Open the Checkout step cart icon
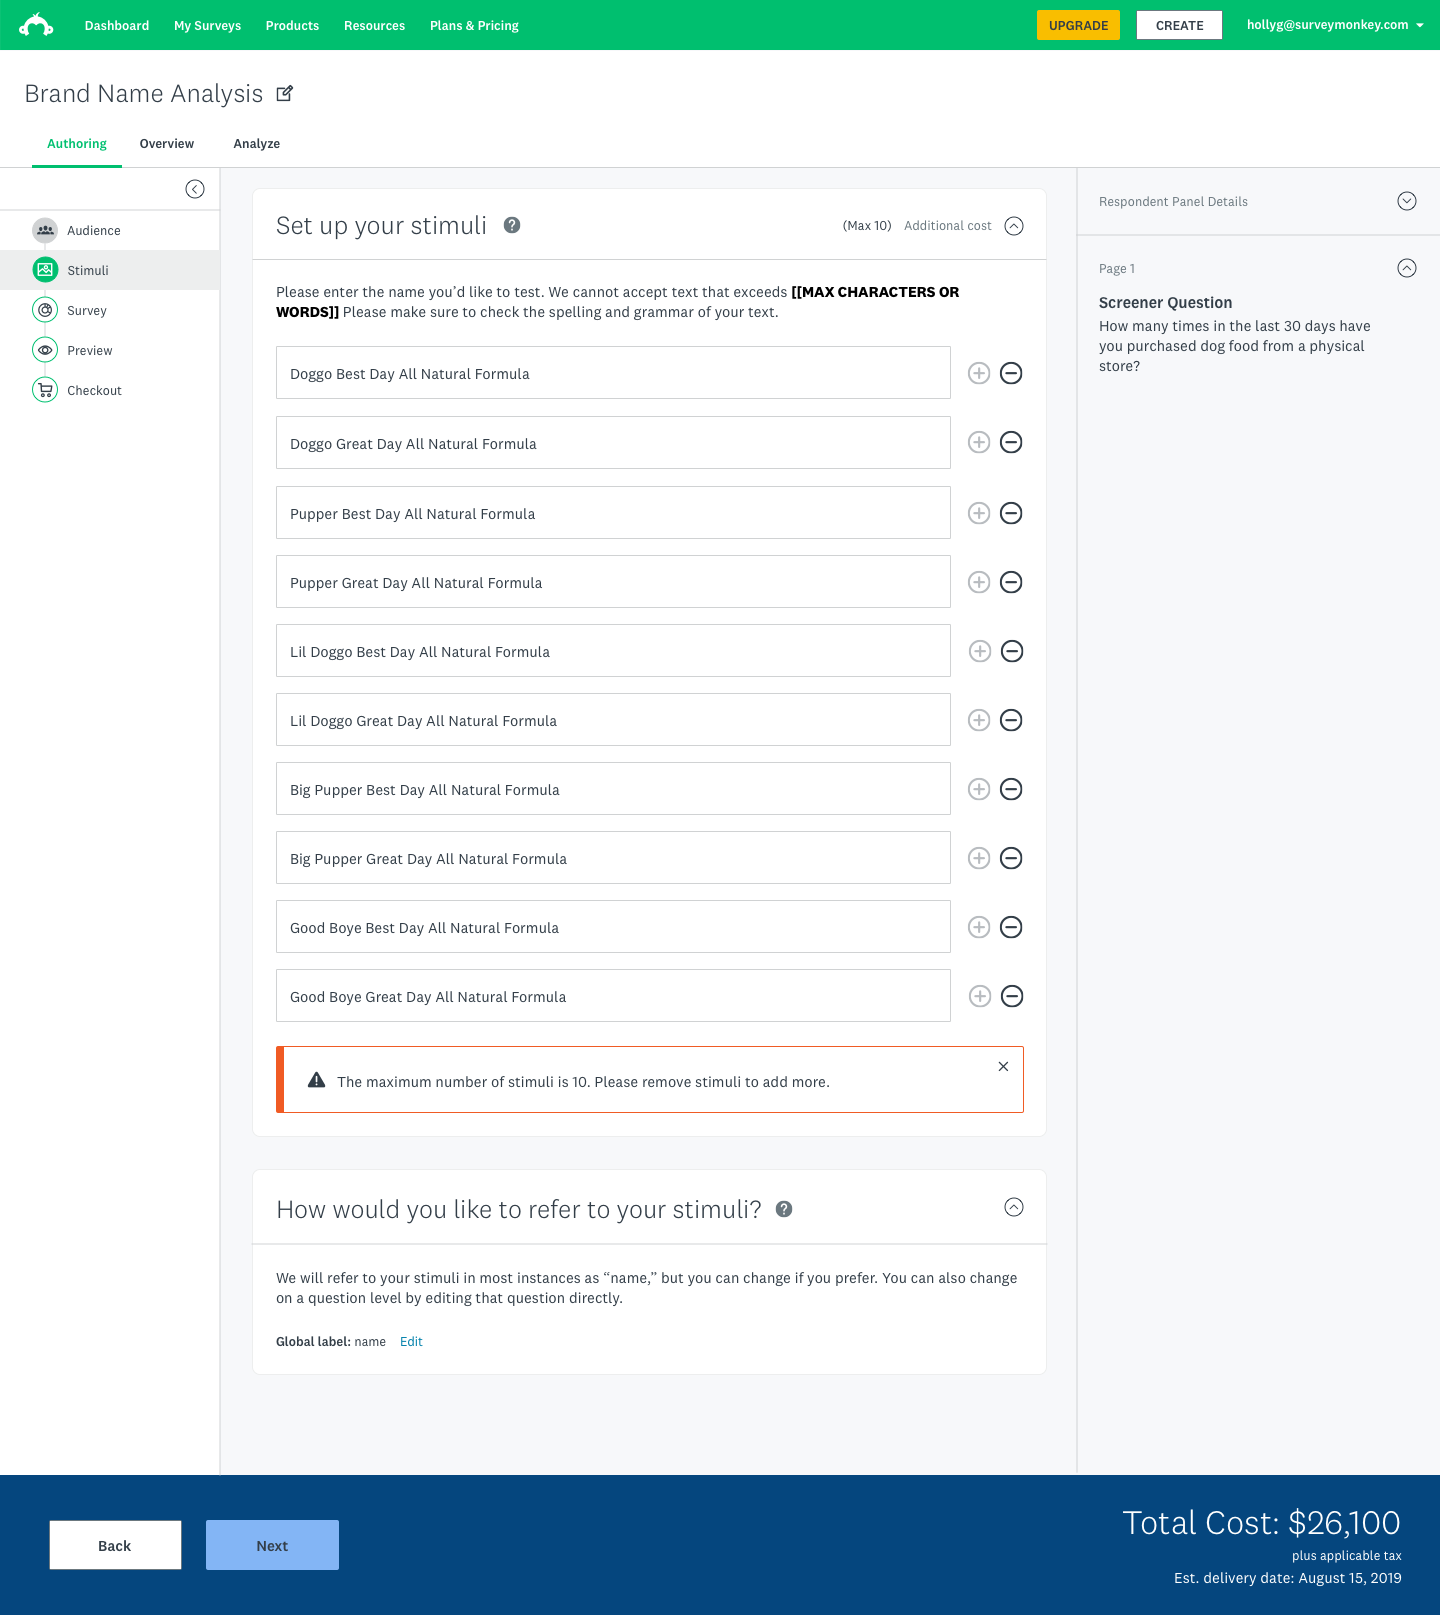Viewport: 1440px width, 1615px height. [x=45, y=390]
